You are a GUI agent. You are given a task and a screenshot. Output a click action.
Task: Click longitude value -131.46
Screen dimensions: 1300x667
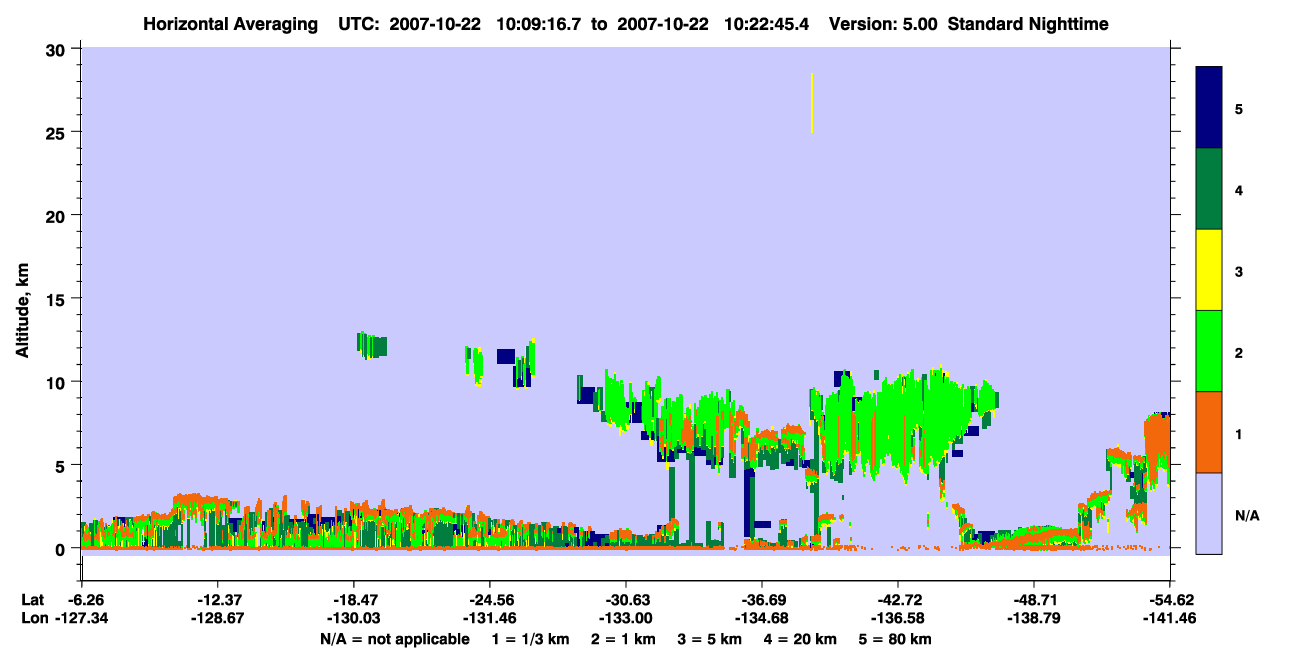point(489,619)
